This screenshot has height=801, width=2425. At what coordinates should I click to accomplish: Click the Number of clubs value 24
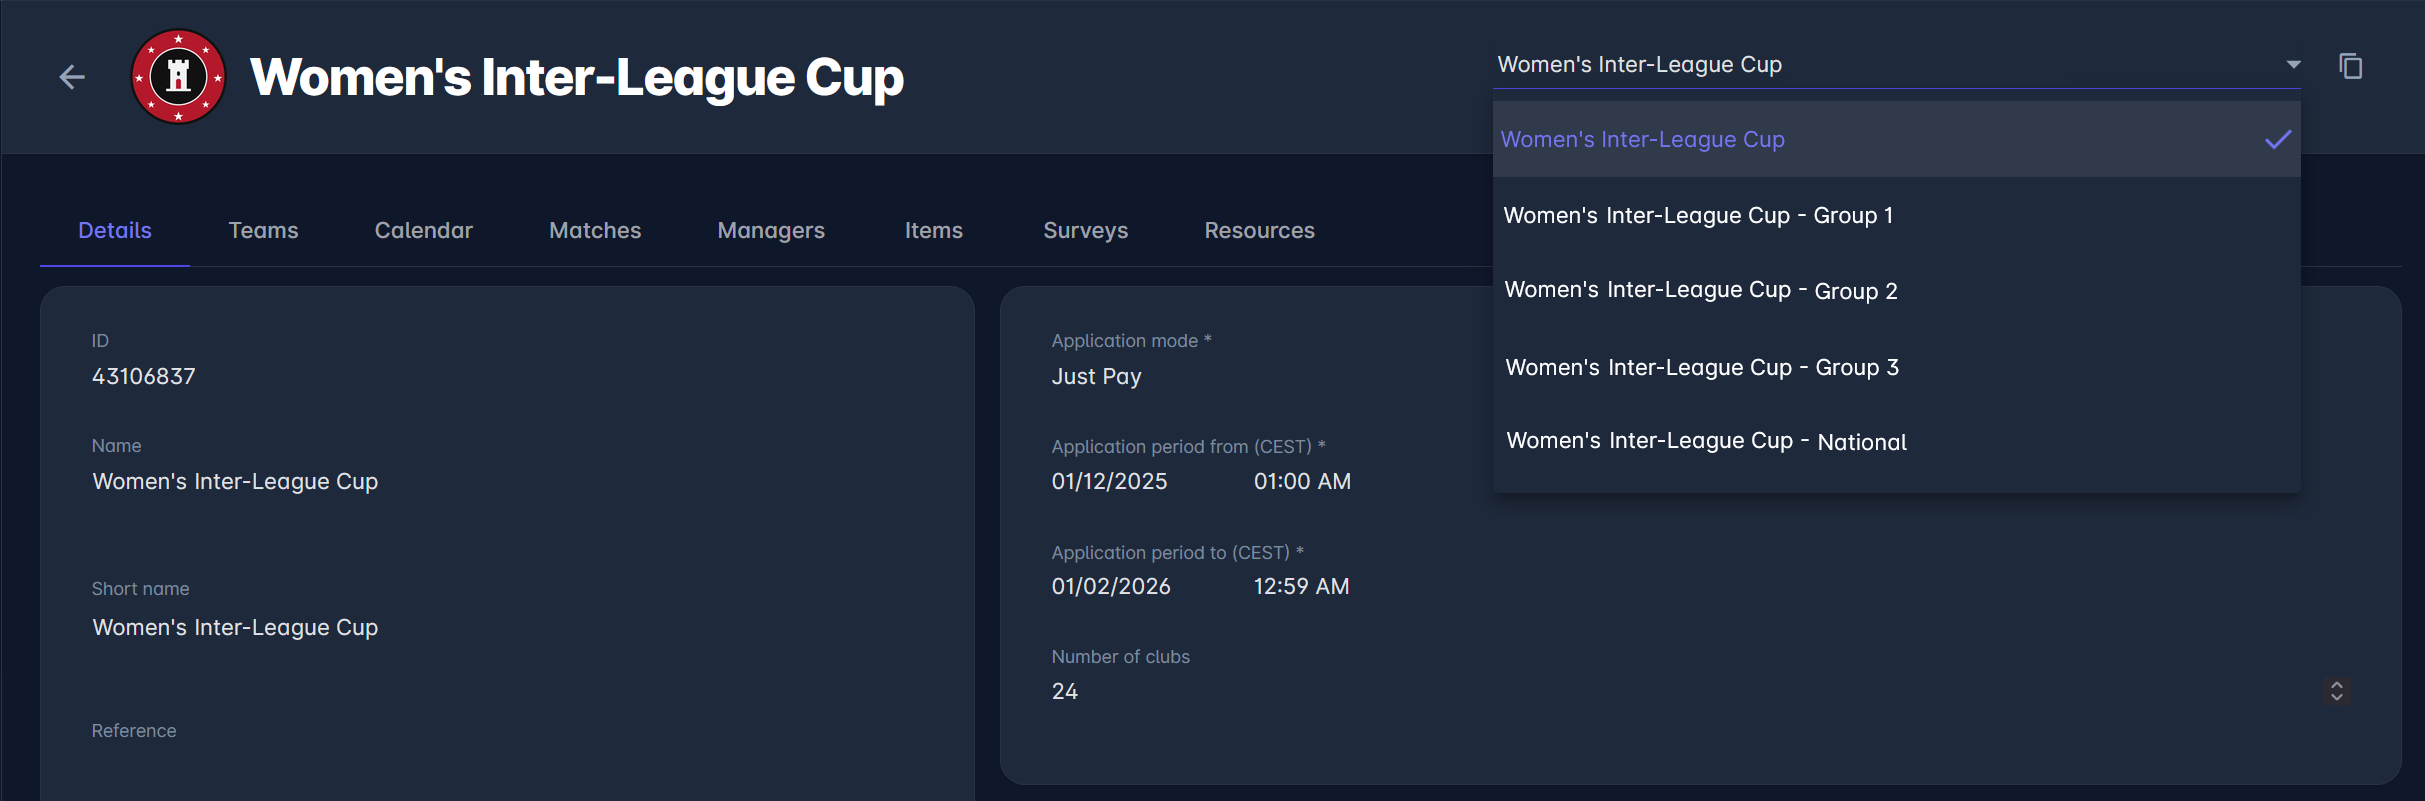[1065, 691]
